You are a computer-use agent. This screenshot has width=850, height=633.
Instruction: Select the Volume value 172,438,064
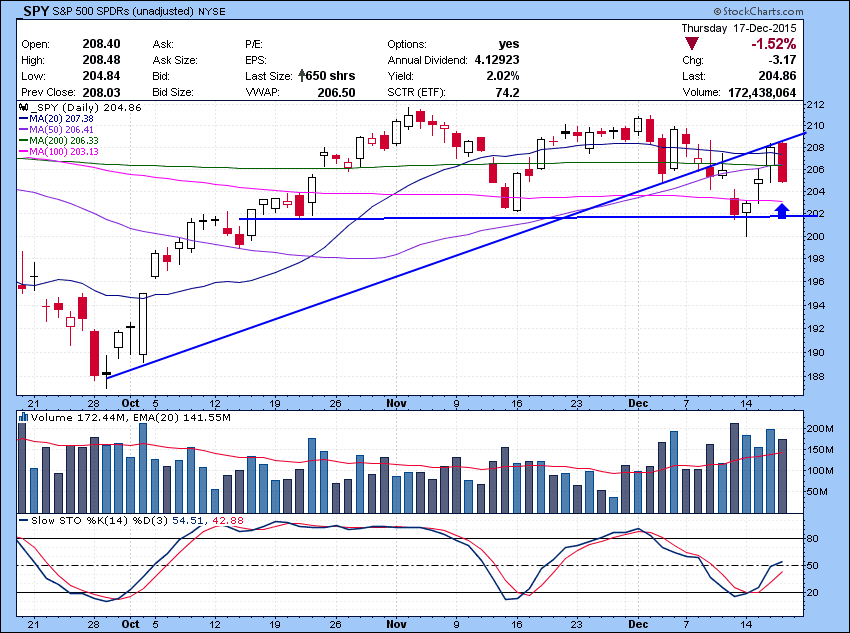pos(762,93)
